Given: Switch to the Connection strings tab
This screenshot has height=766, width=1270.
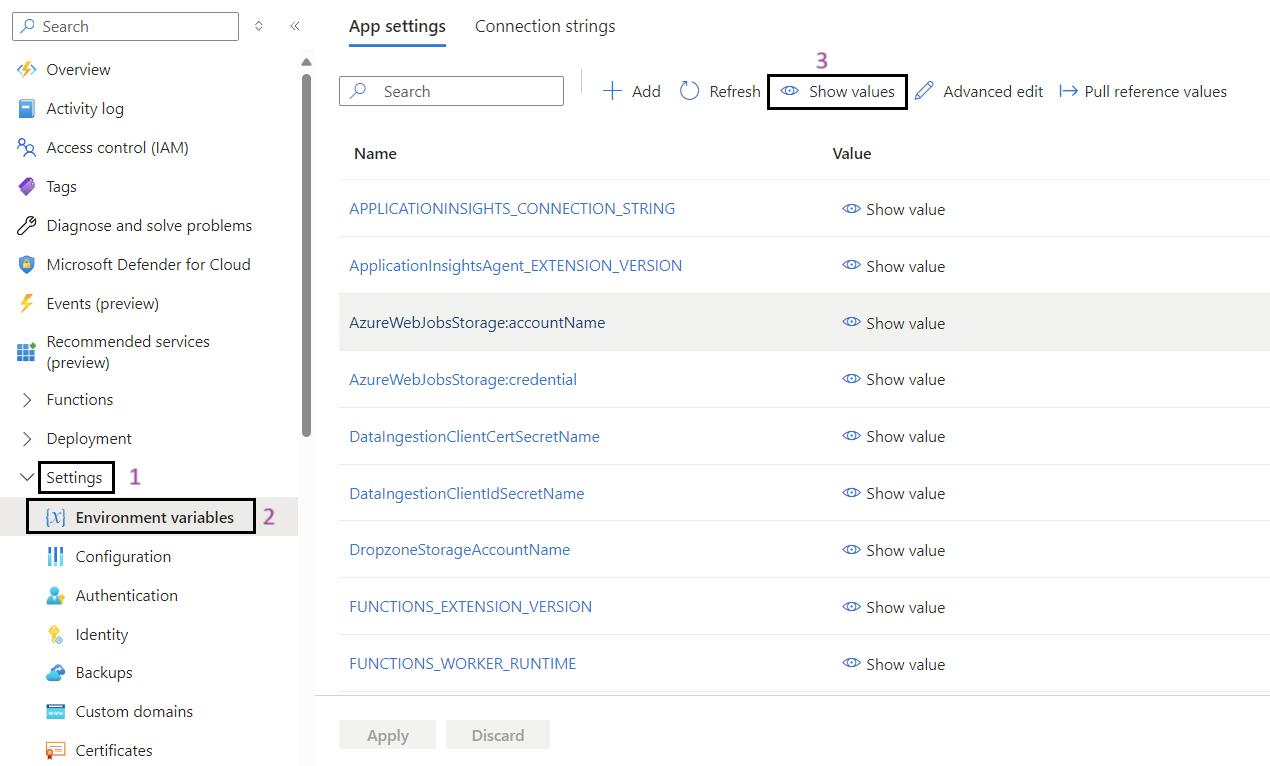Looking at the screenshot, I should pos(545,26).
